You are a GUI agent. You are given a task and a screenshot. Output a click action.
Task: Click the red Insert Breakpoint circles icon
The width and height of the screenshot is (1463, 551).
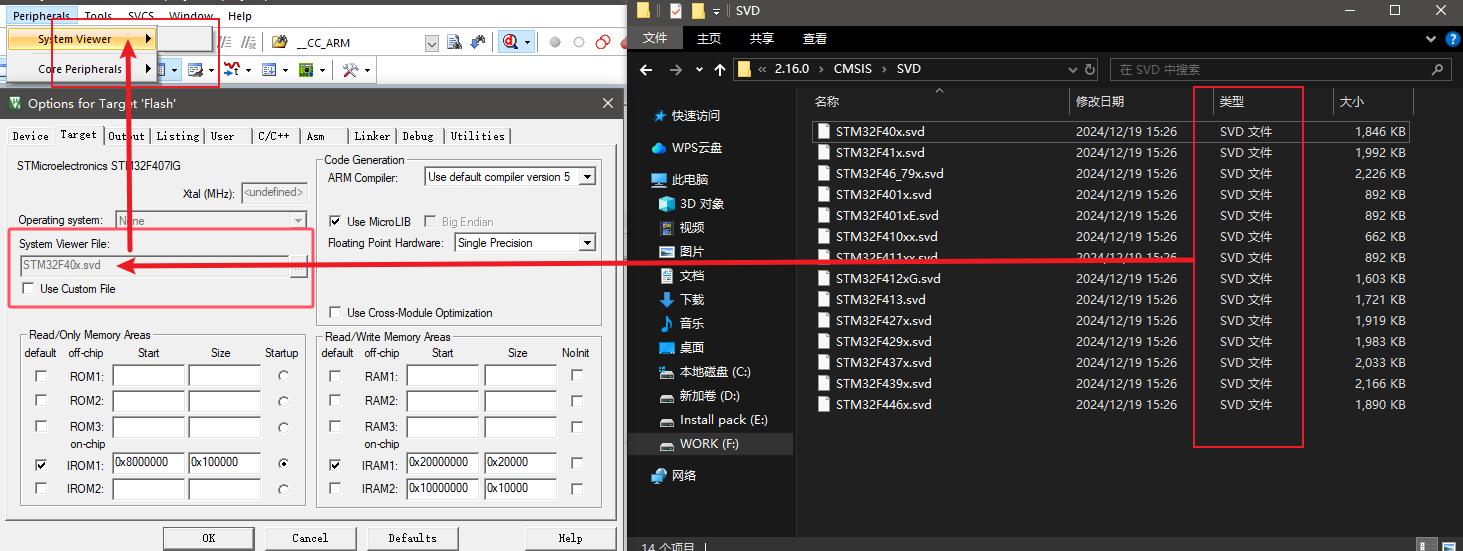click(603, 42)
